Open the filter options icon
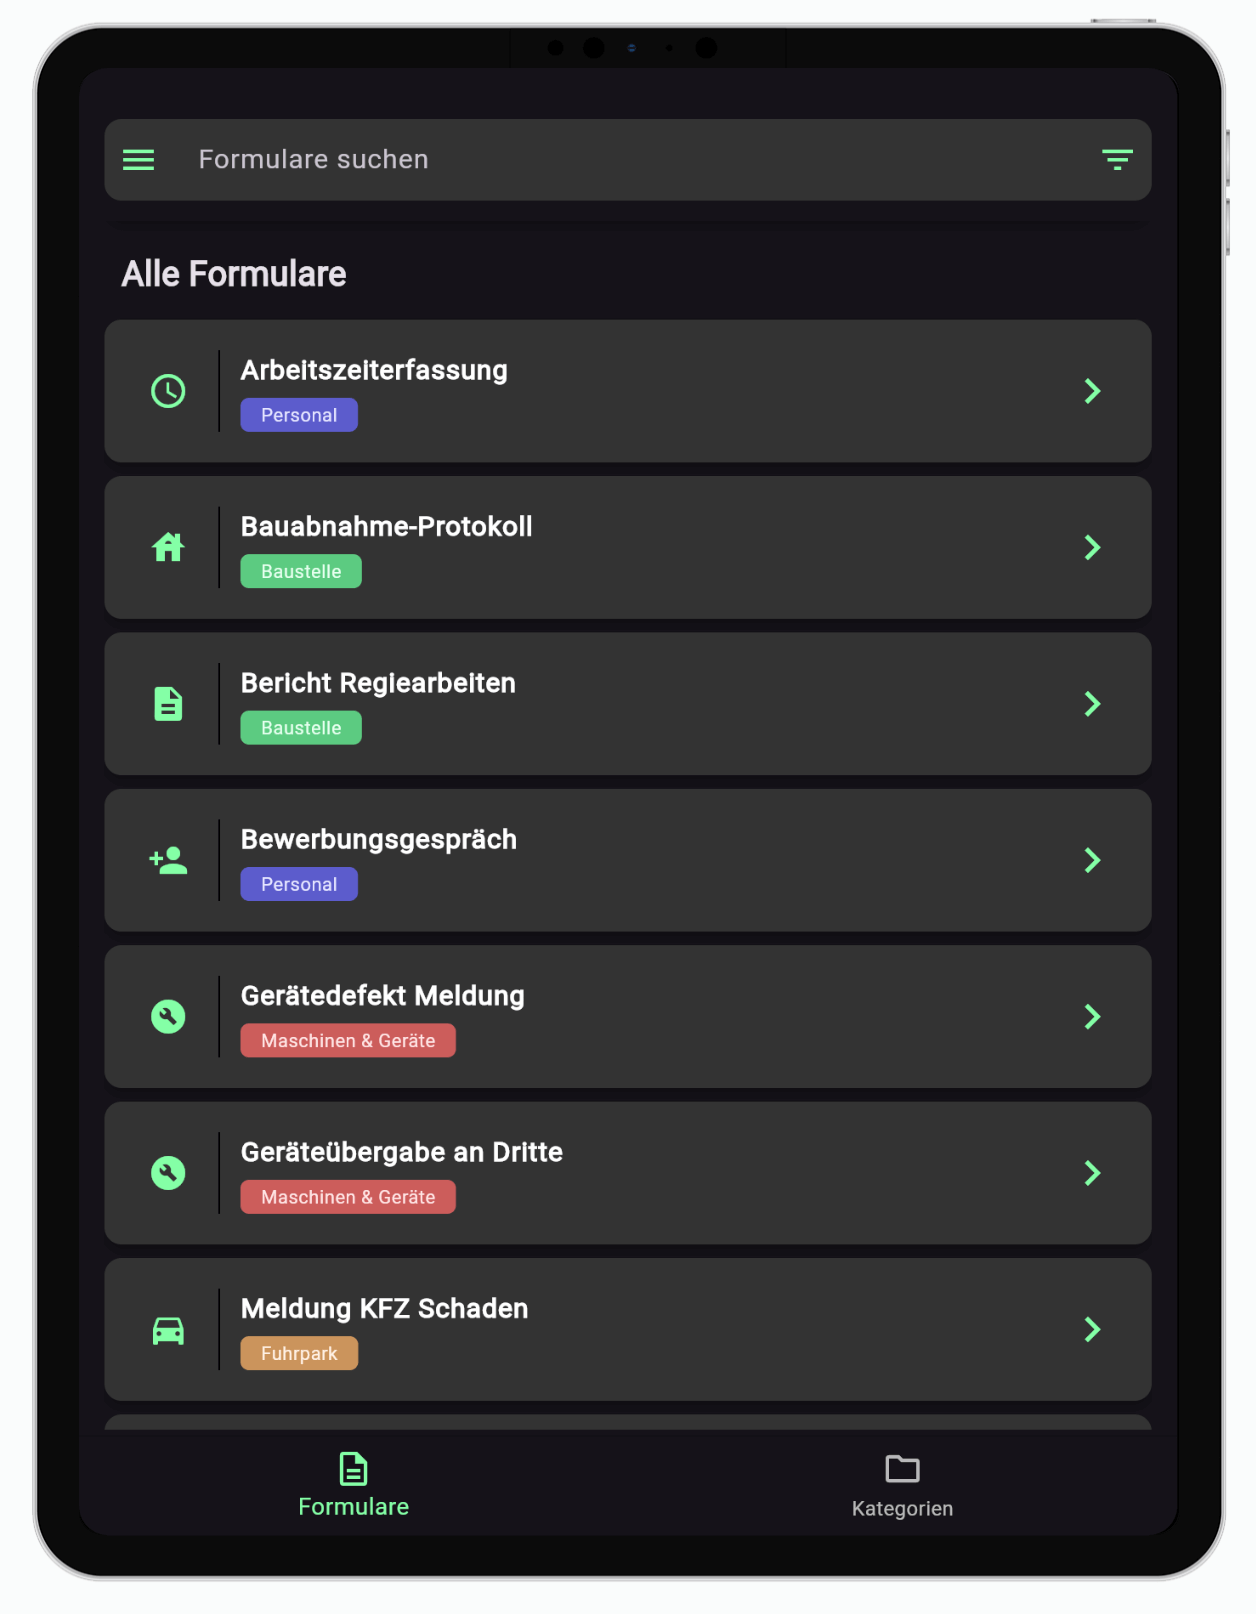 pos(1117,160)
